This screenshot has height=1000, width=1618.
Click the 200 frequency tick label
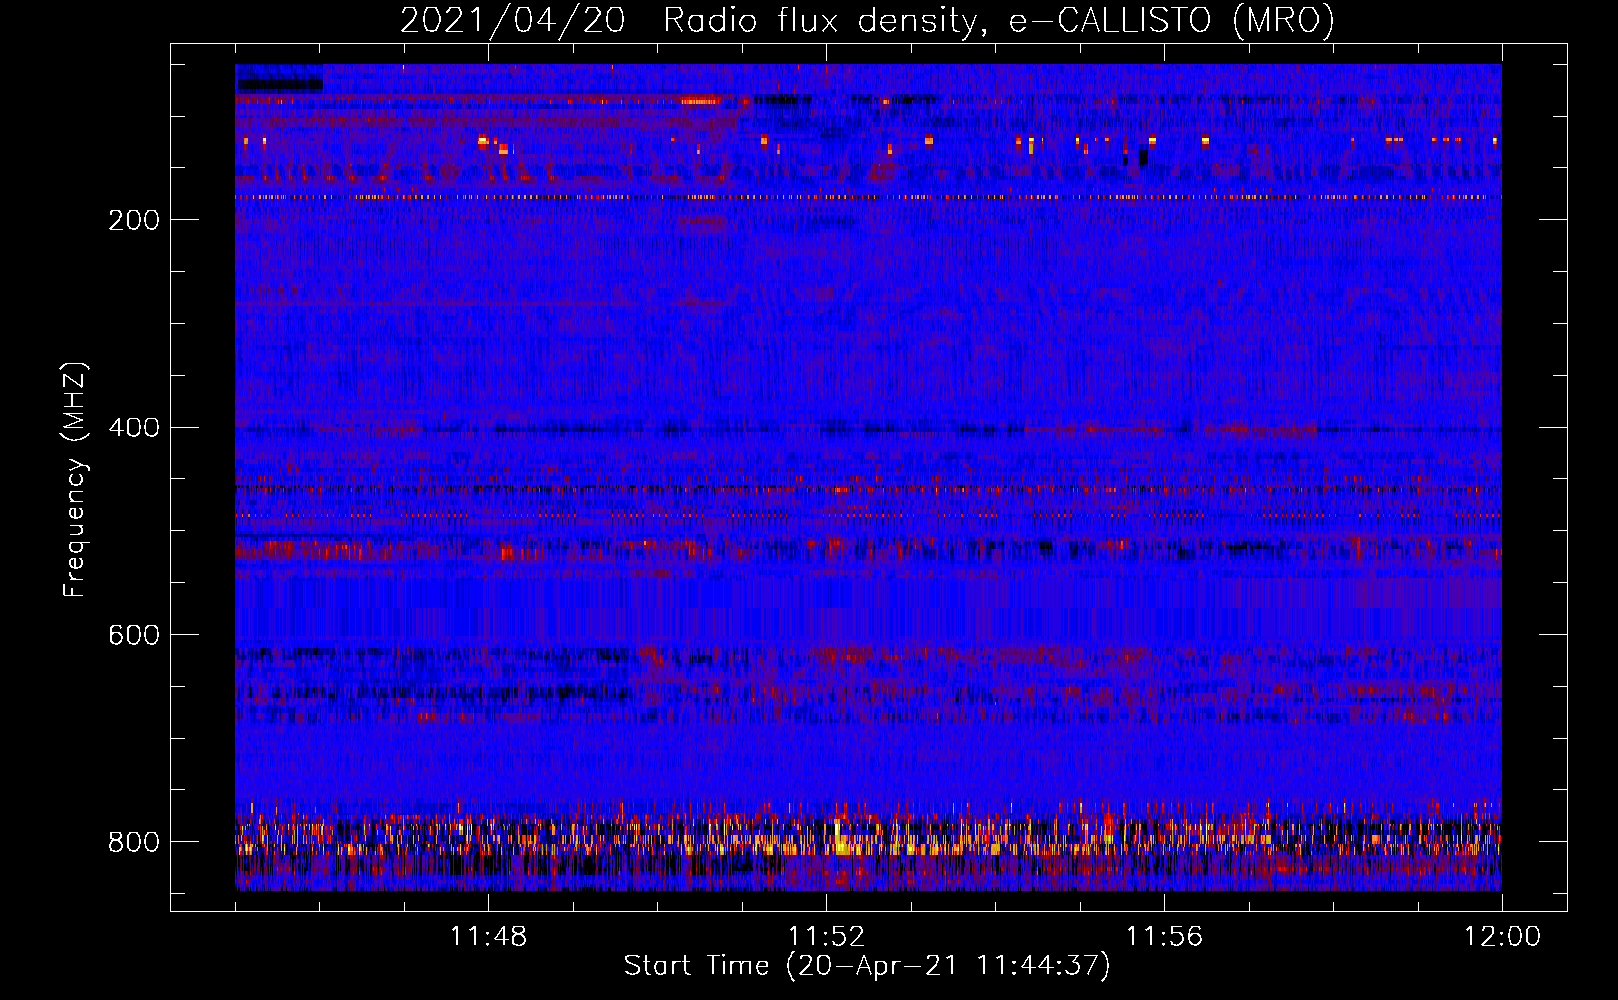click(134, 221)
